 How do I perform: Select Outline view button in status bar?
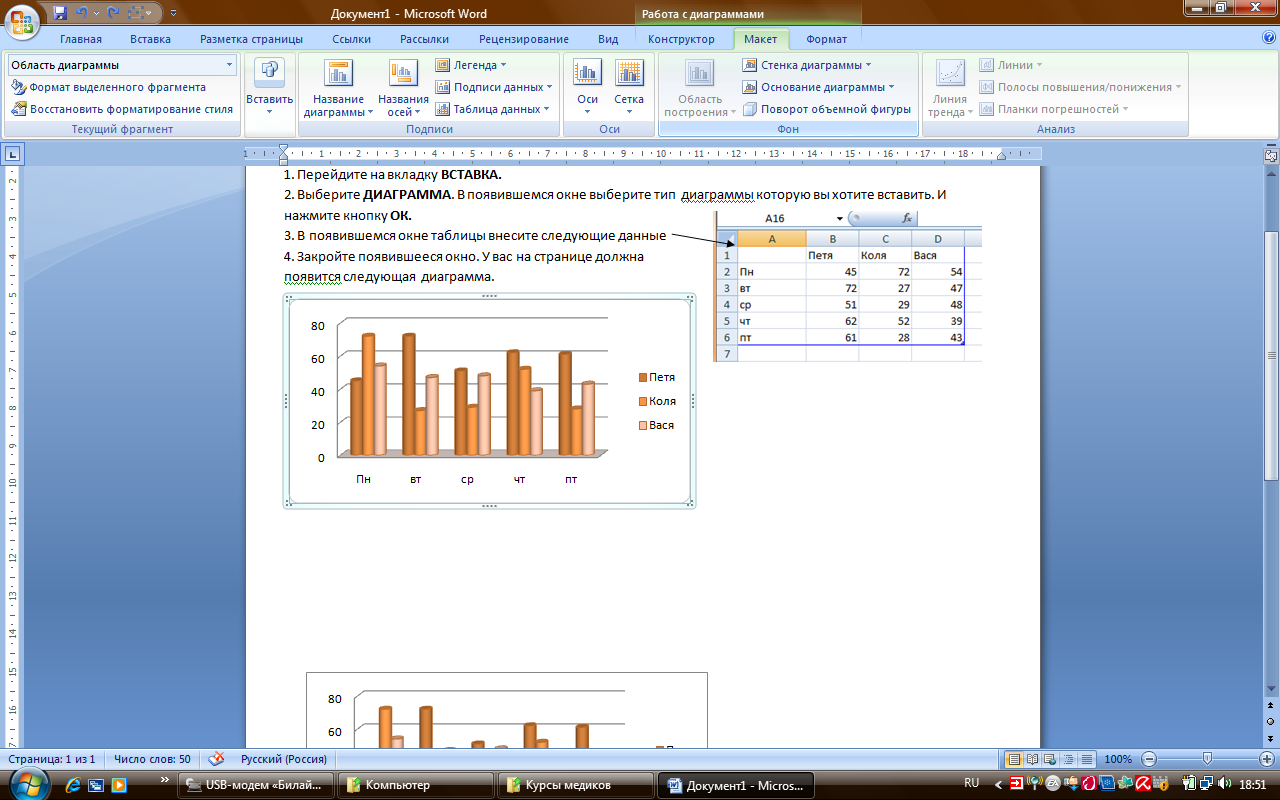(1068, 759)
